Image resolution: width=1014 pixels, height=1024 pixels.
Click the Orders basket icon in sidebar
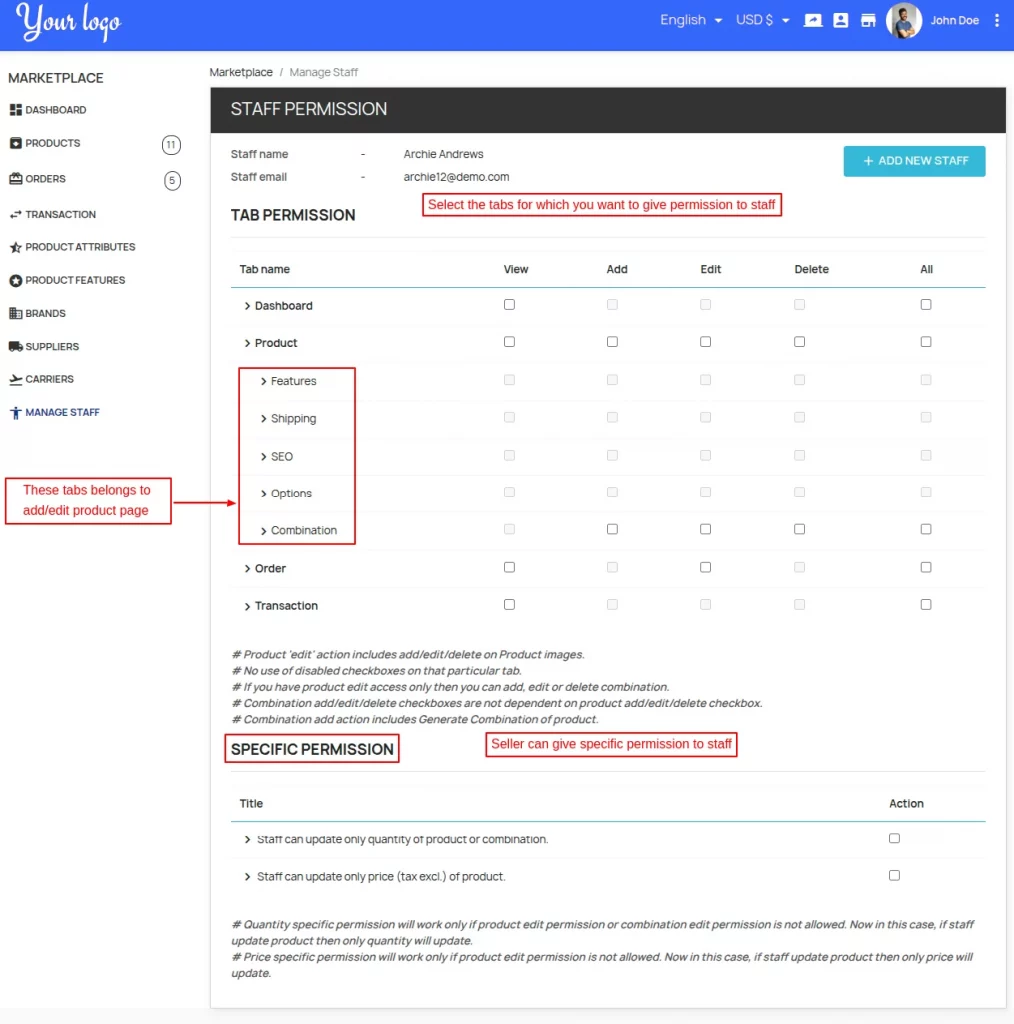[x=16, y=178]
